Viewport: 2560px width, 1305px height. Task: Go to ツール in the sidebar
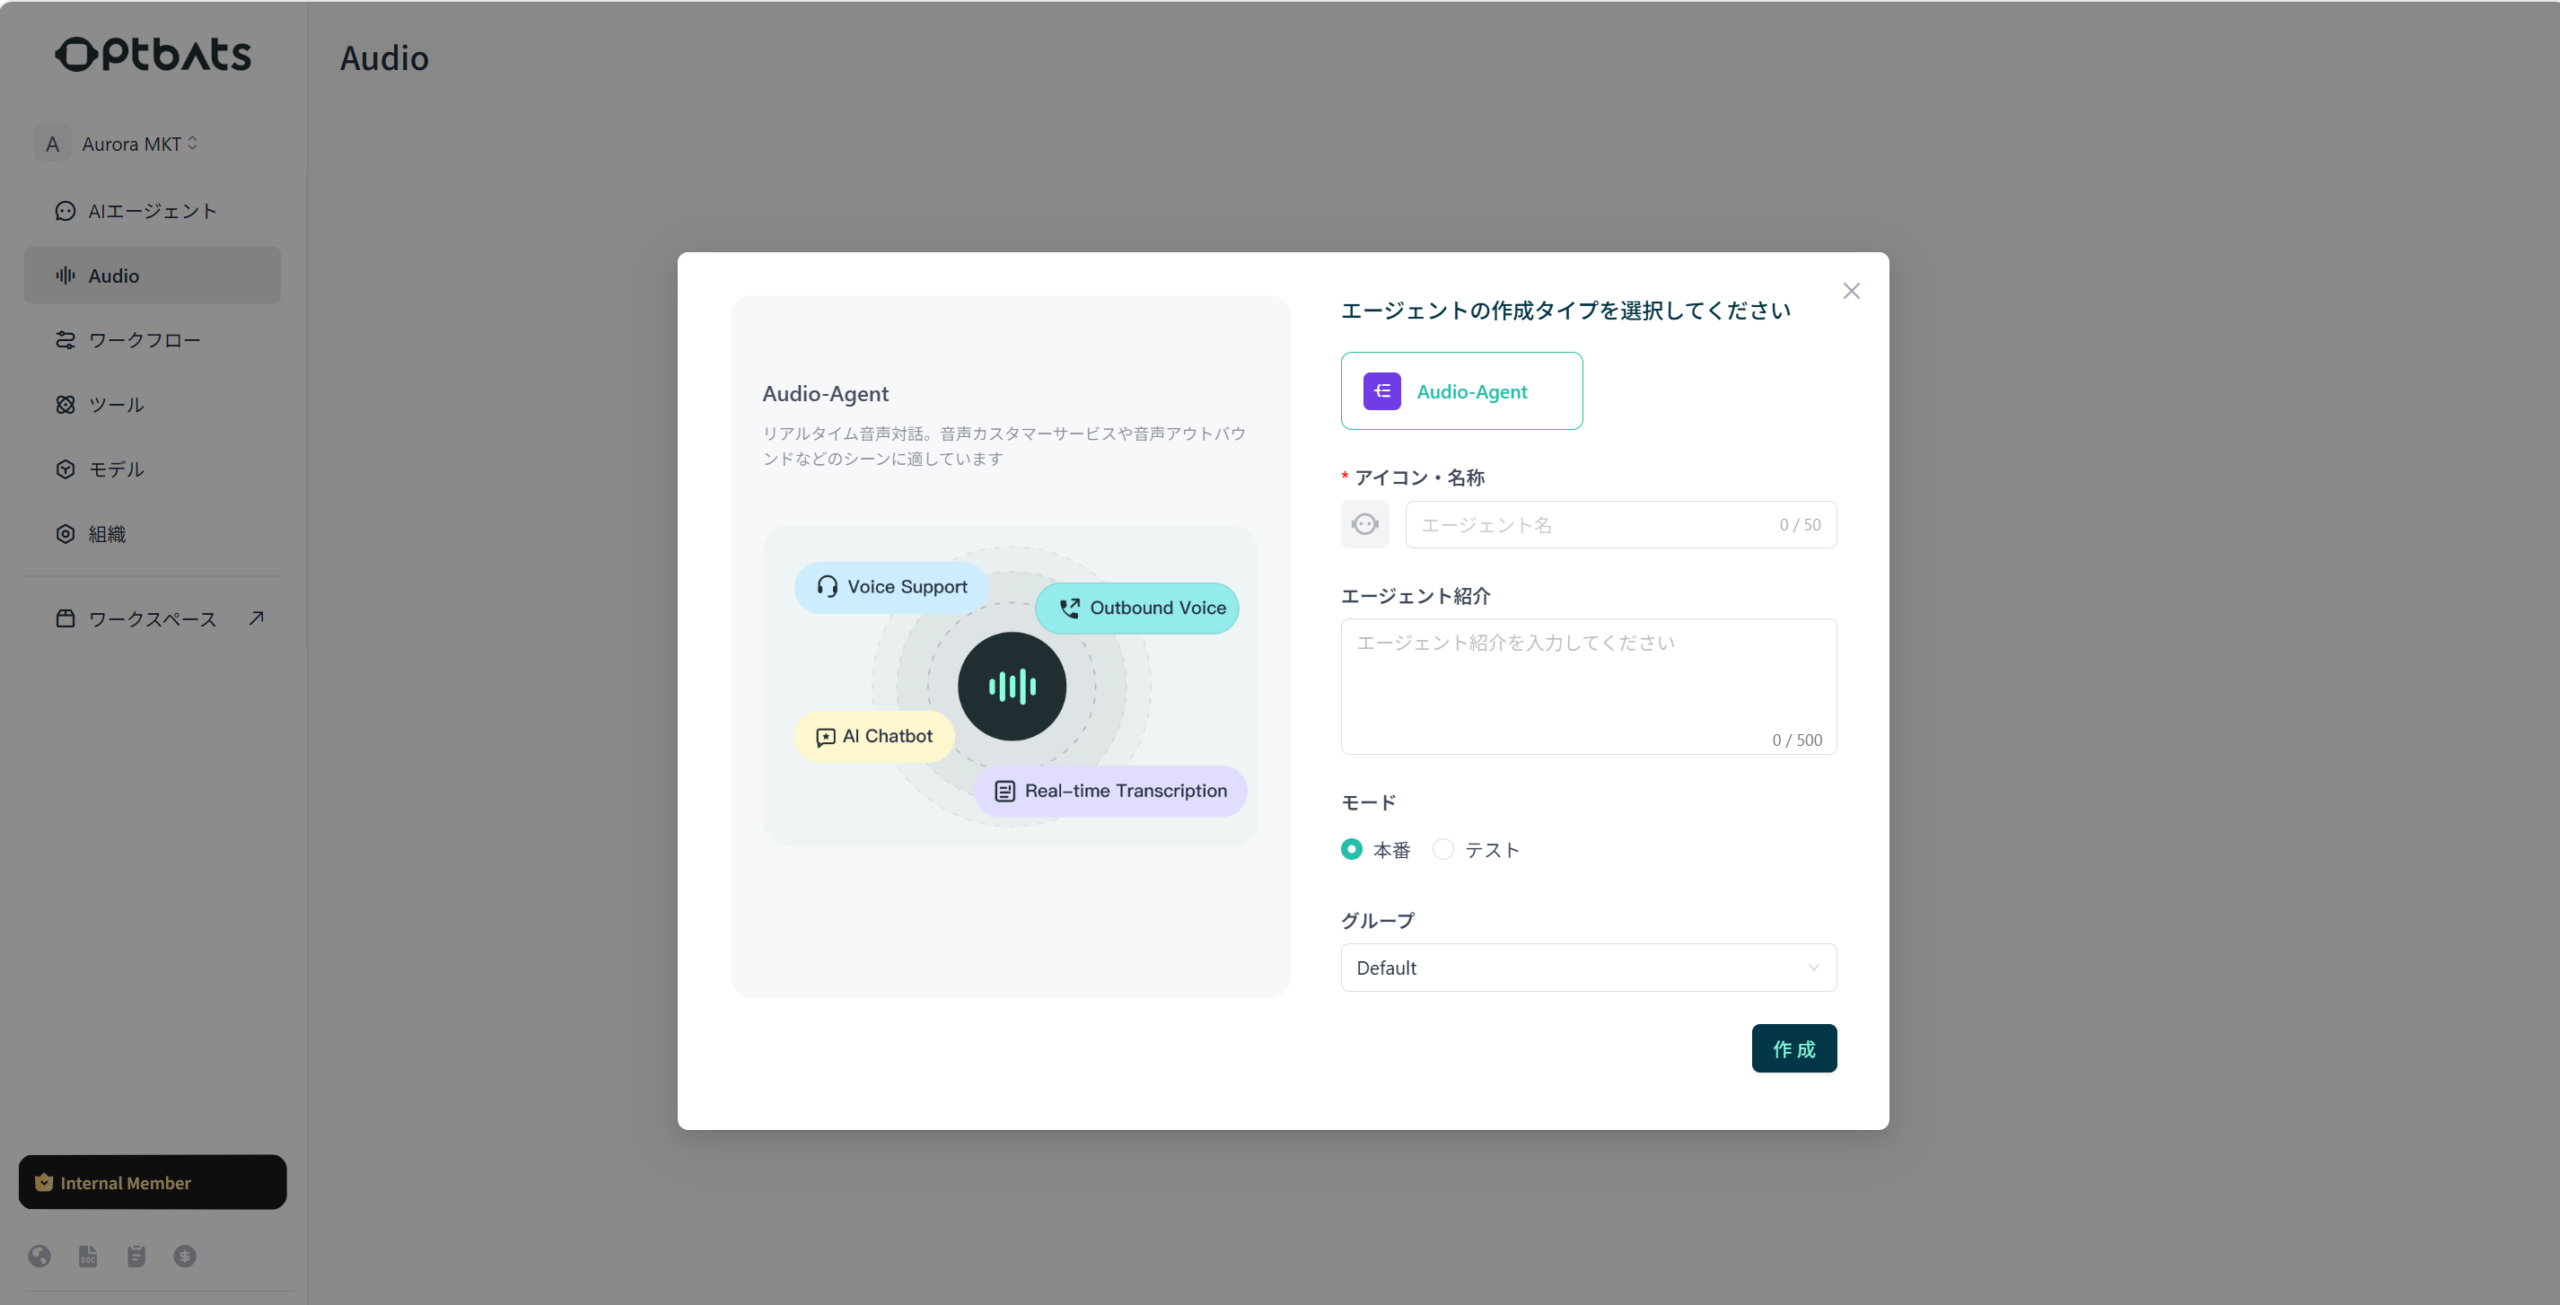point(152,405)
